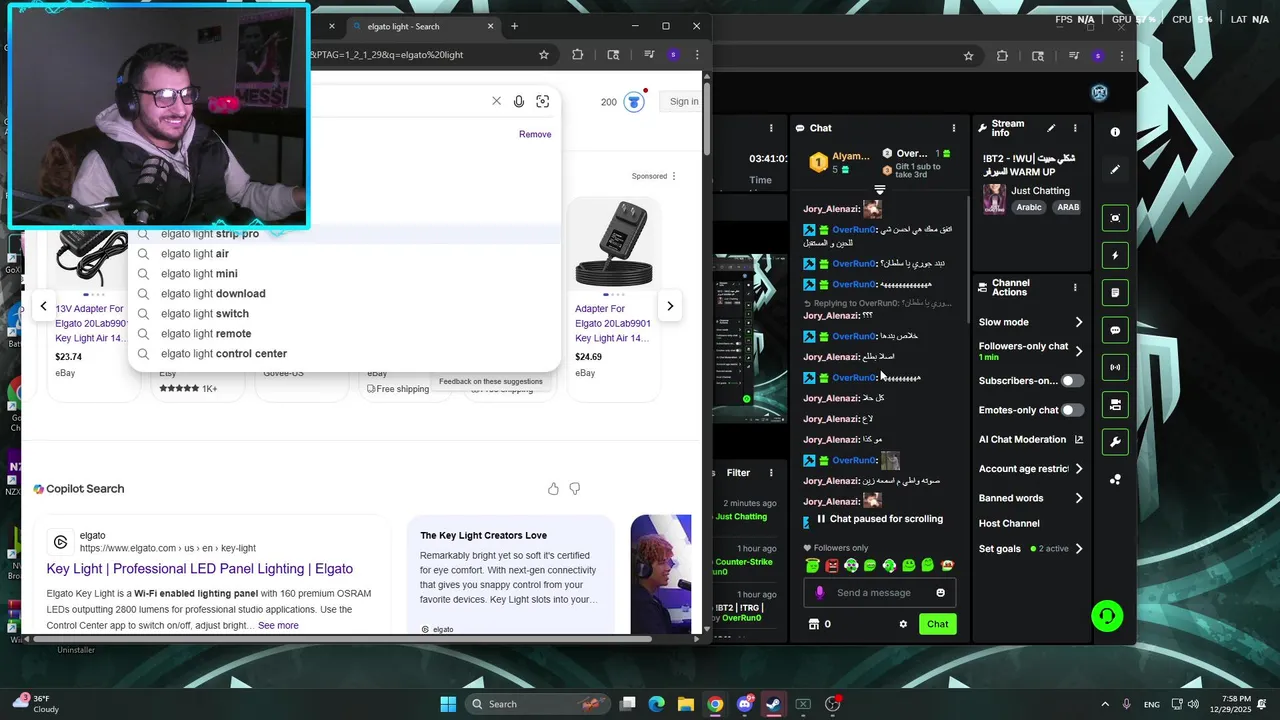
Task: Click the wrench tools icon in sidebar
Action: pyautogui.click(x=1115, y=442)
